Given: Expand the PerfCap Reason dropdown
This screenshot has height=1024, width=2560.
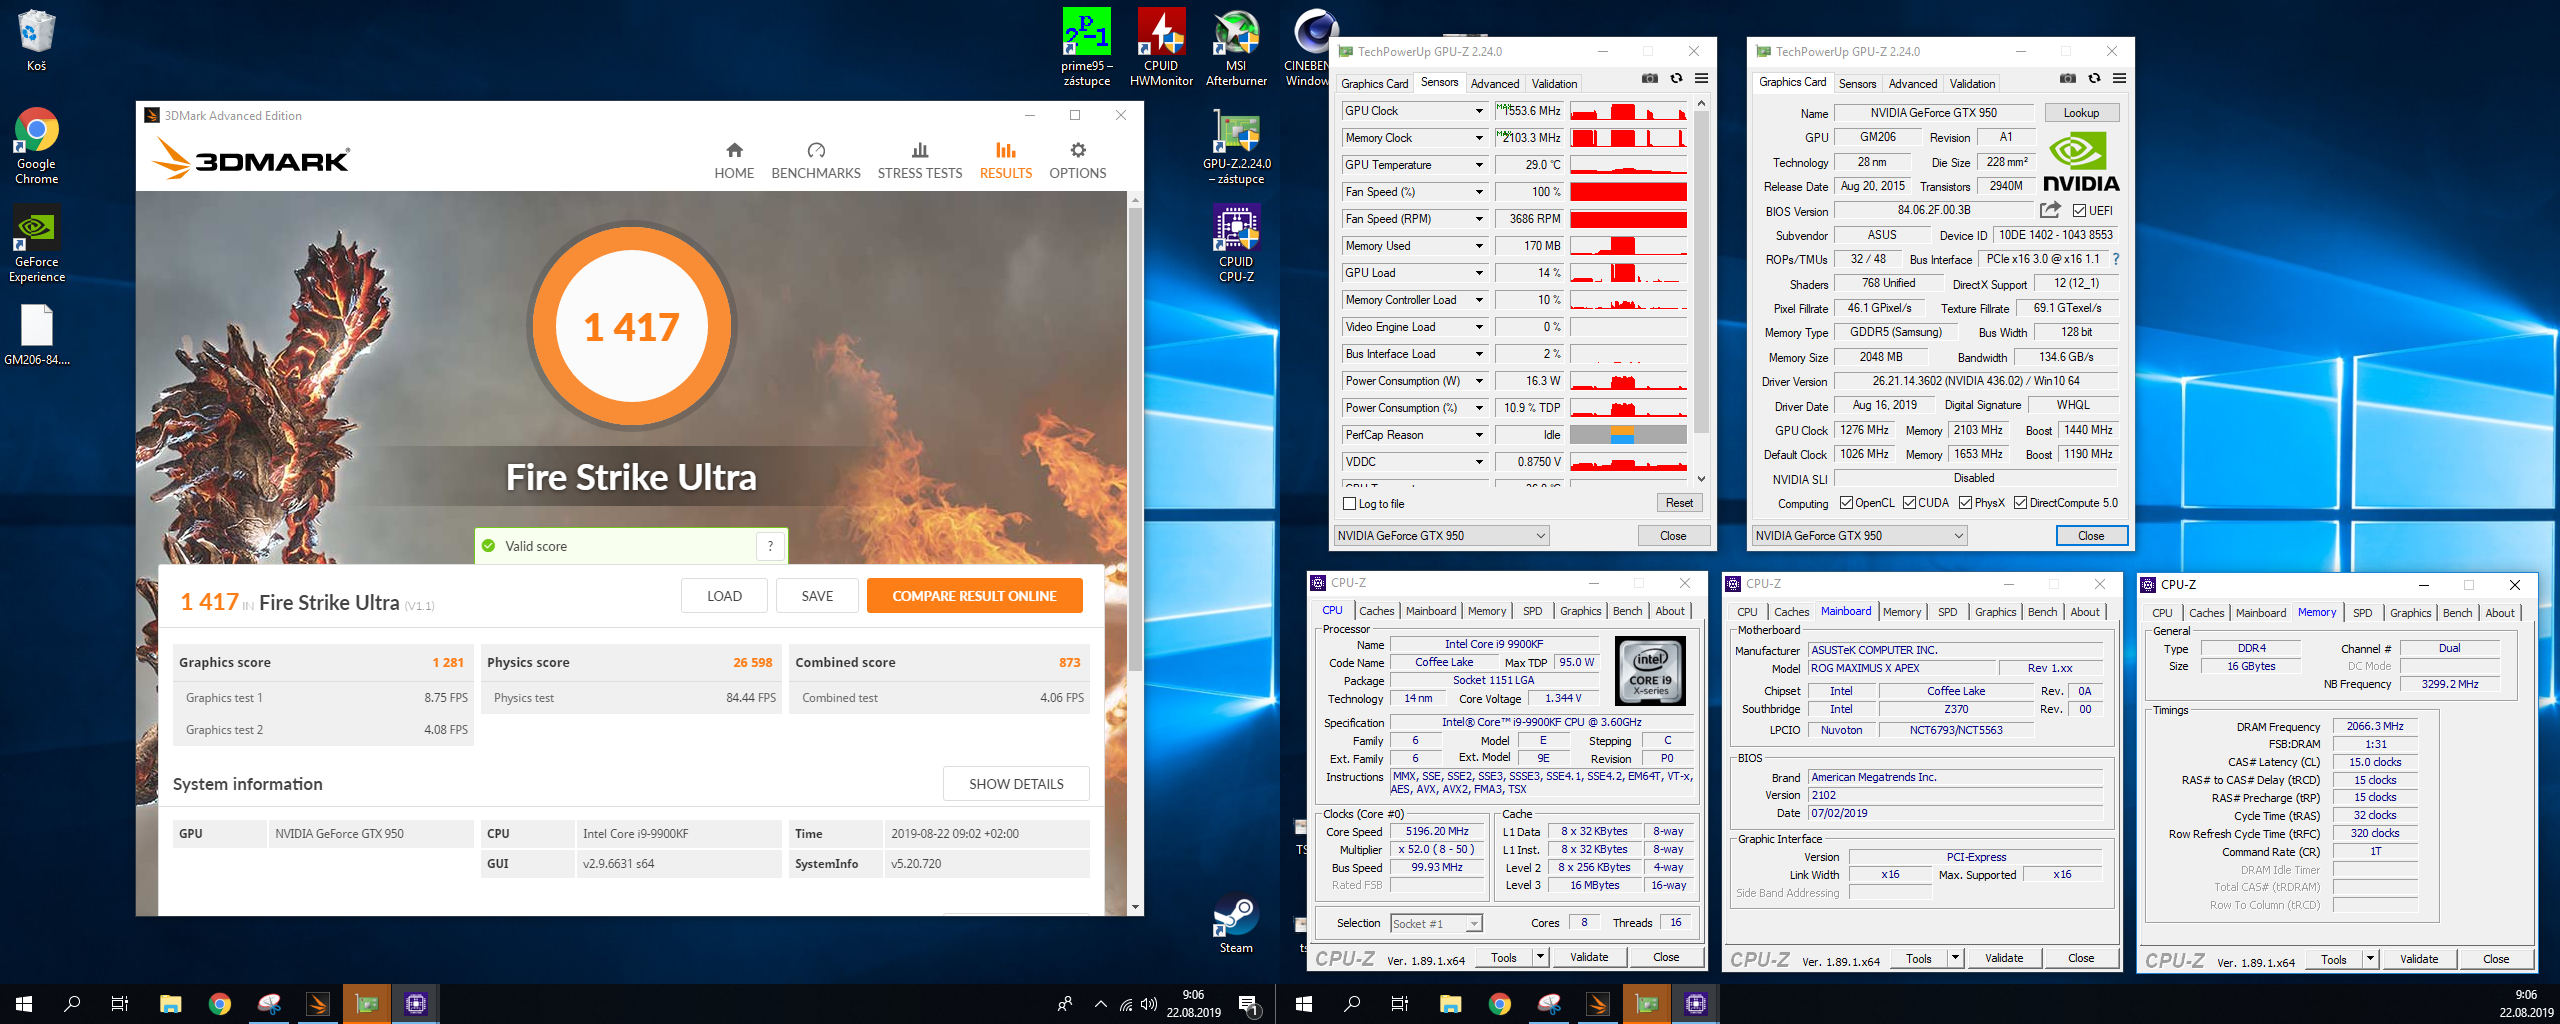Looking at the screenshot, I should point(1479,435).
